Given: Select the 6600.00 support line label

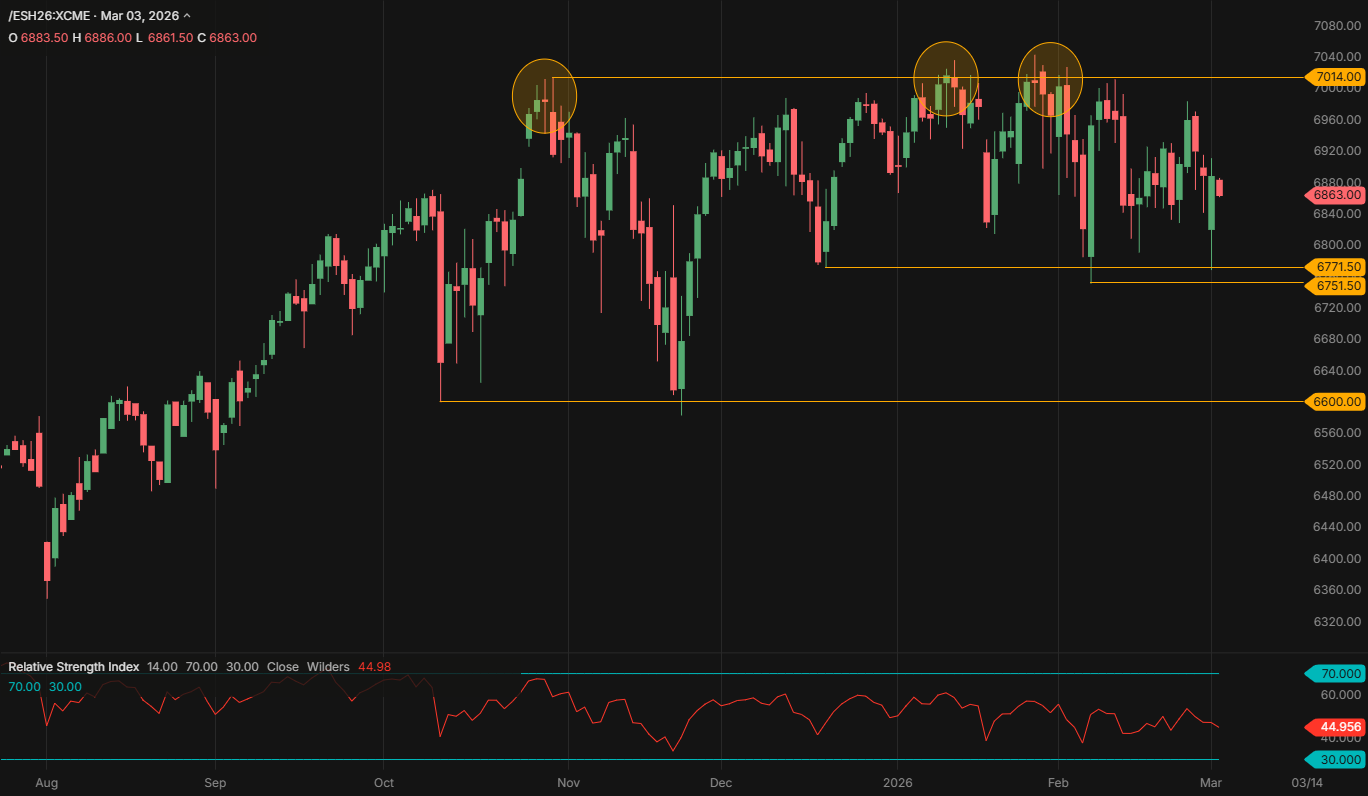Looking at the screenshot, I should coord(1335,401).
